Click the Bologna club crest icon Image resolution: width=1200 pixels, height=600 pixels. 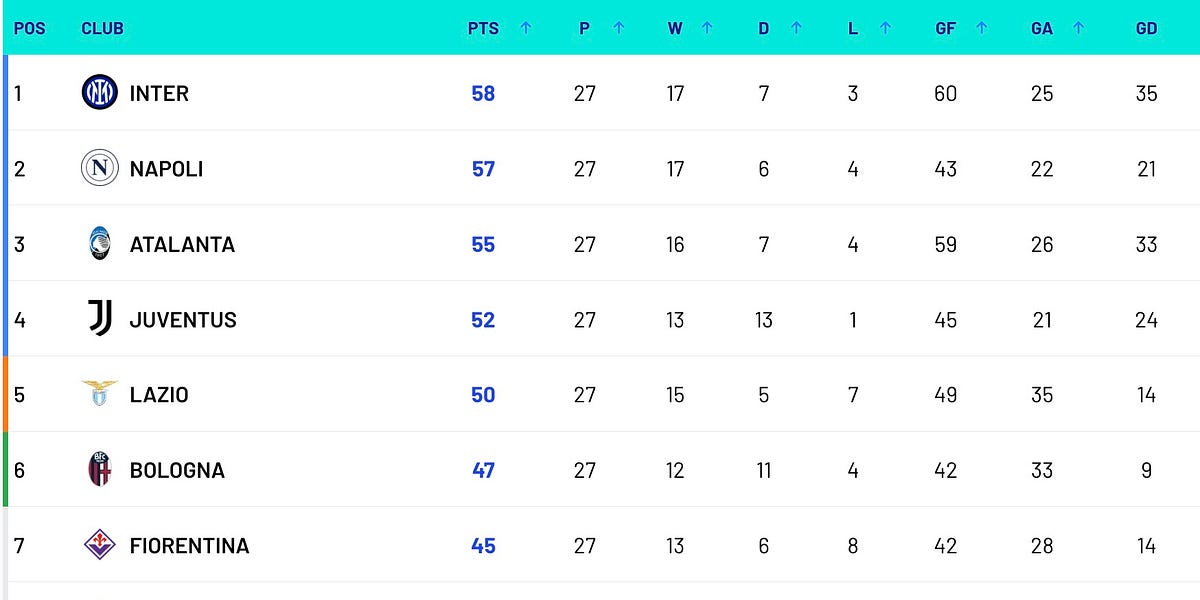point(100,470)
